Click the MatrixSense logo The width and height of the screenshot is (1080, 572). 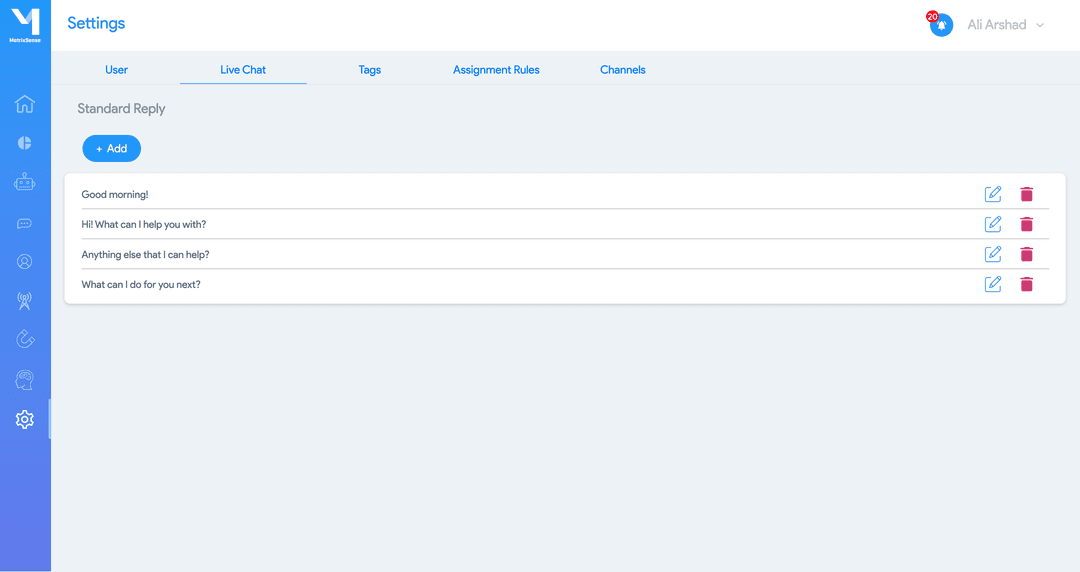coord(25,25)
